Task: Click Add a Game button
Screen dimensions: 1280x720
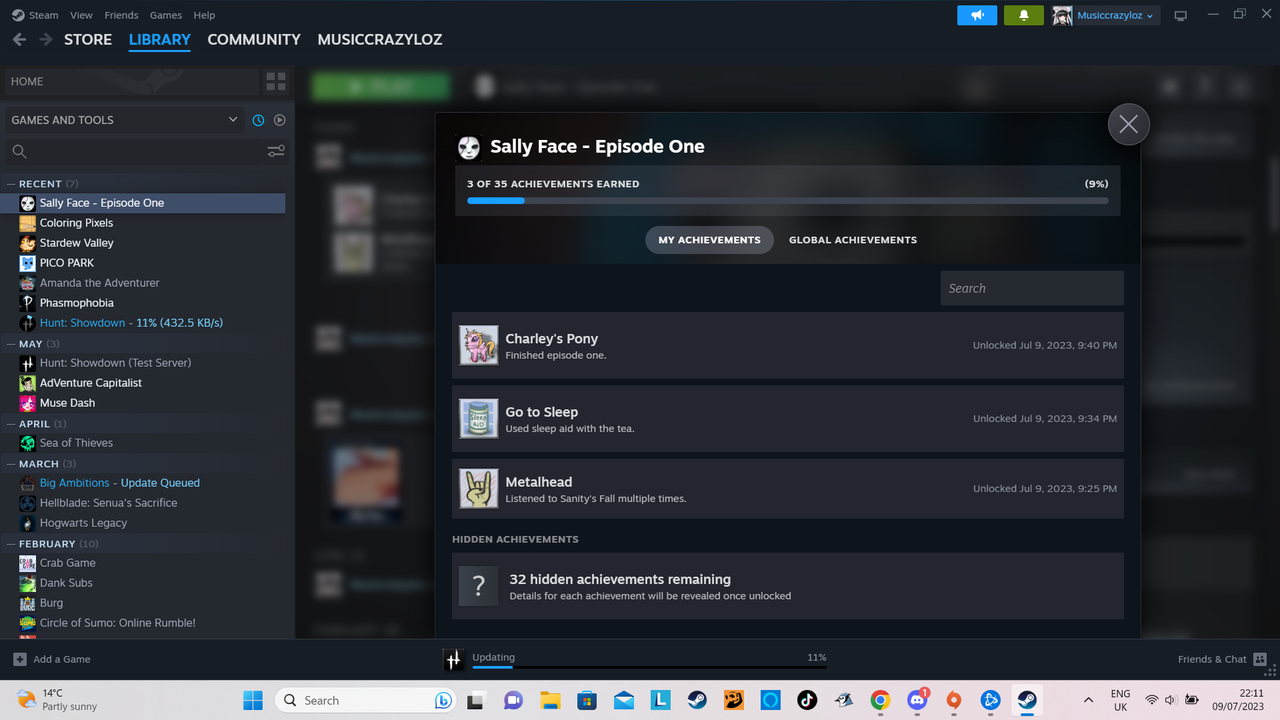Action: [52, 659]
